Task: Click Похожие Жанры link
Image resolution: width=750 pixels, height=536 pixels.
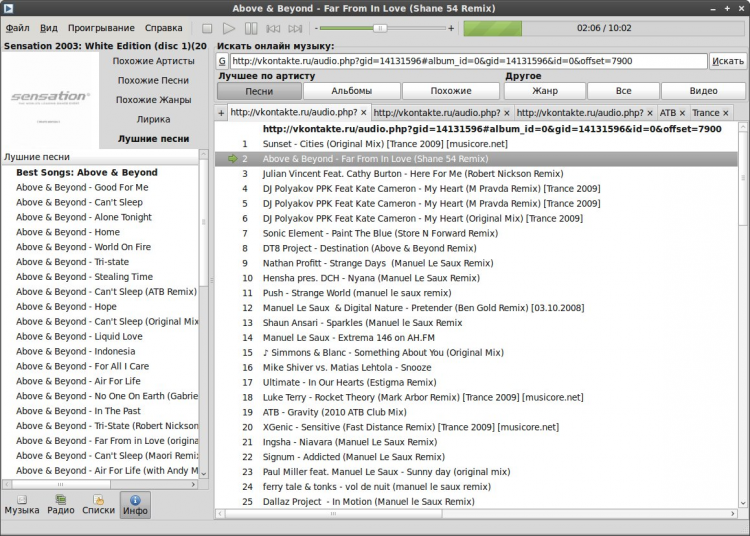Action: (154, 100)
